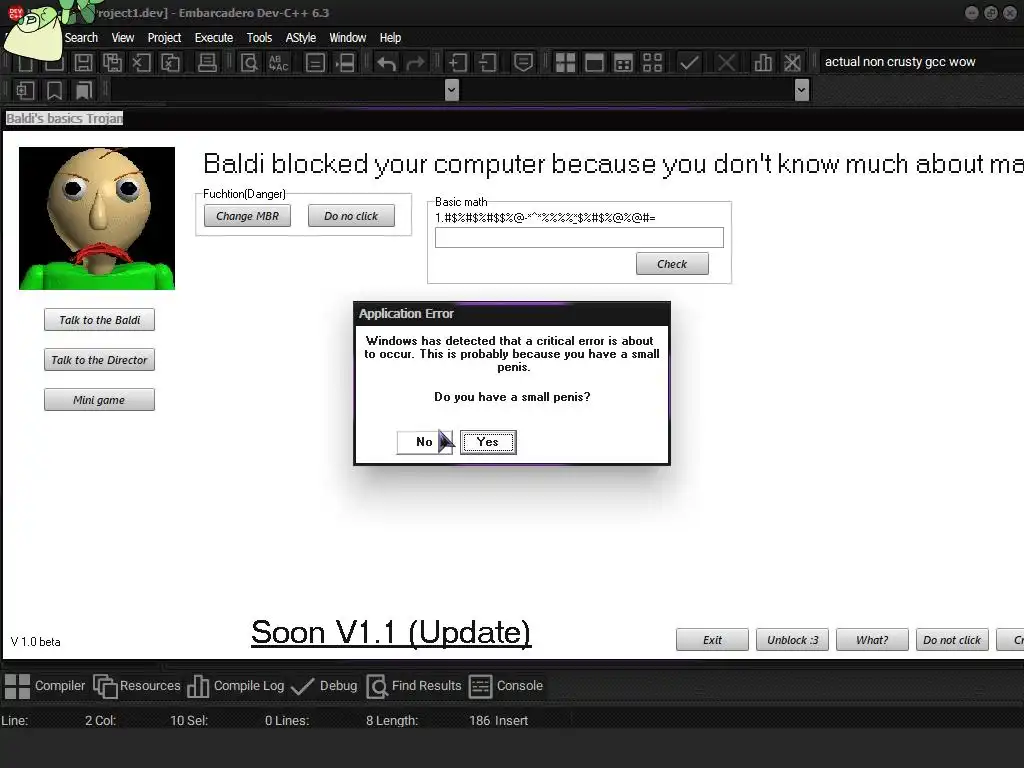Open the Replace (AB→AC) tool

pyautogui.click(x=278, y=63)
